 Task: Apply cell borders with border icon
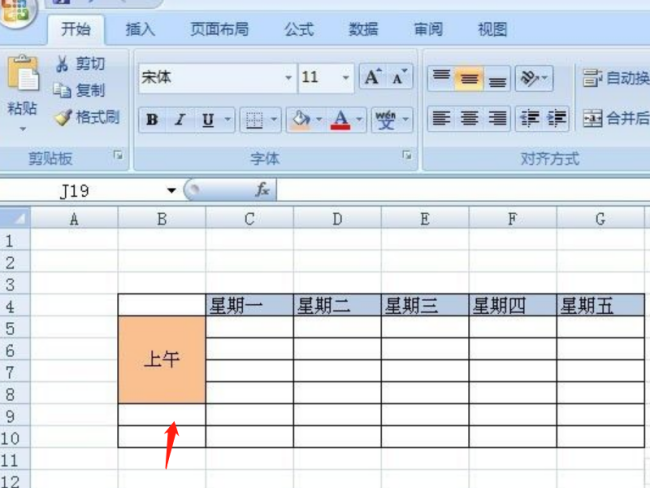(x=254, y=120)
